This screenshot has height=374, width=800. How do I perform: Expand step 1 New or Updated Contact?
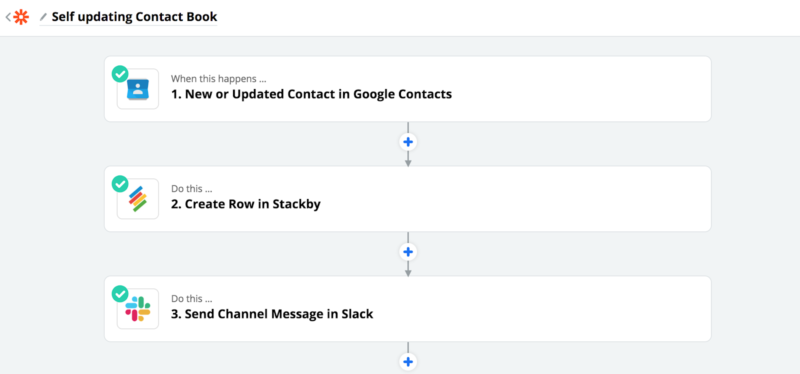(x=408, y=89)
